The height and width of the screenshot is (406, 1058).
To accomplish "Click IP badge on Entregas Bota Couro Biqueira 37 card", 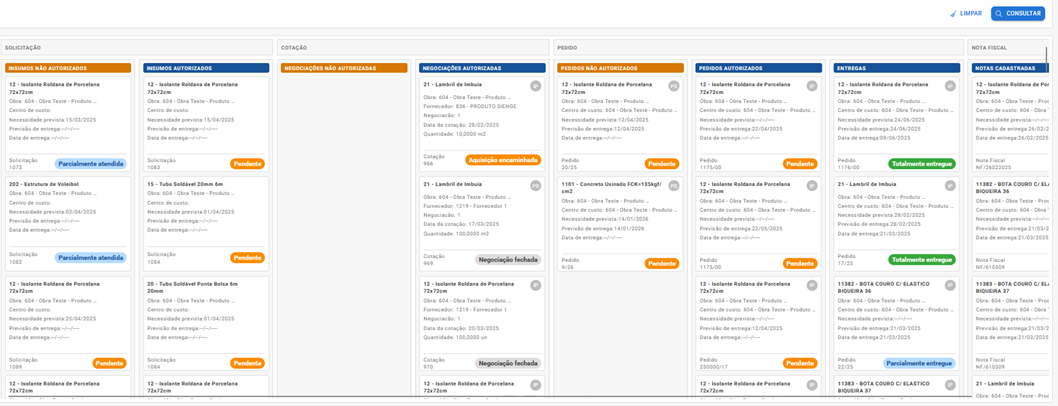I will coord(949,385).
